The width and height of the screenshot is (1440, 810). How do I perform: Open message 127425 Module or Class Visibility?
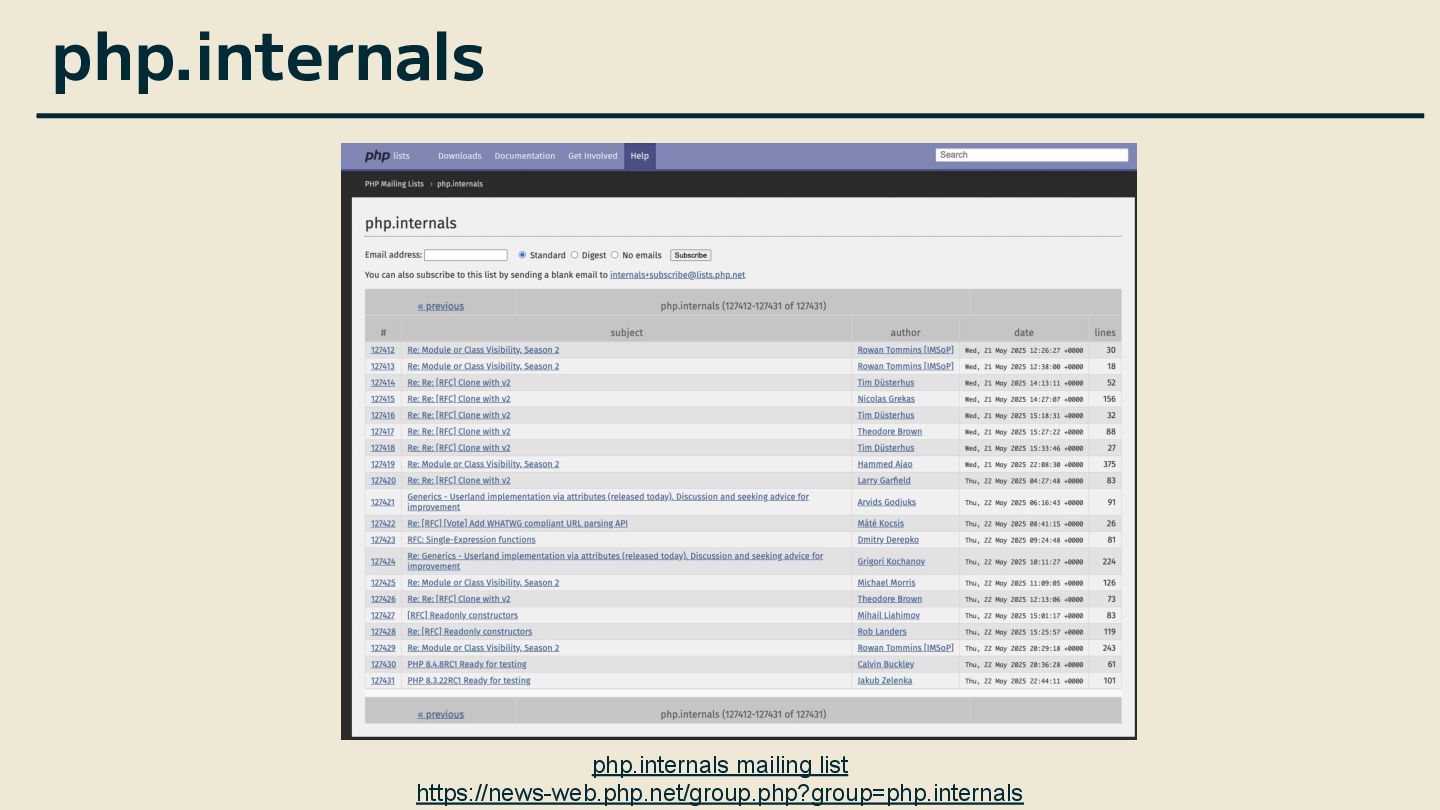click(483, 582)
